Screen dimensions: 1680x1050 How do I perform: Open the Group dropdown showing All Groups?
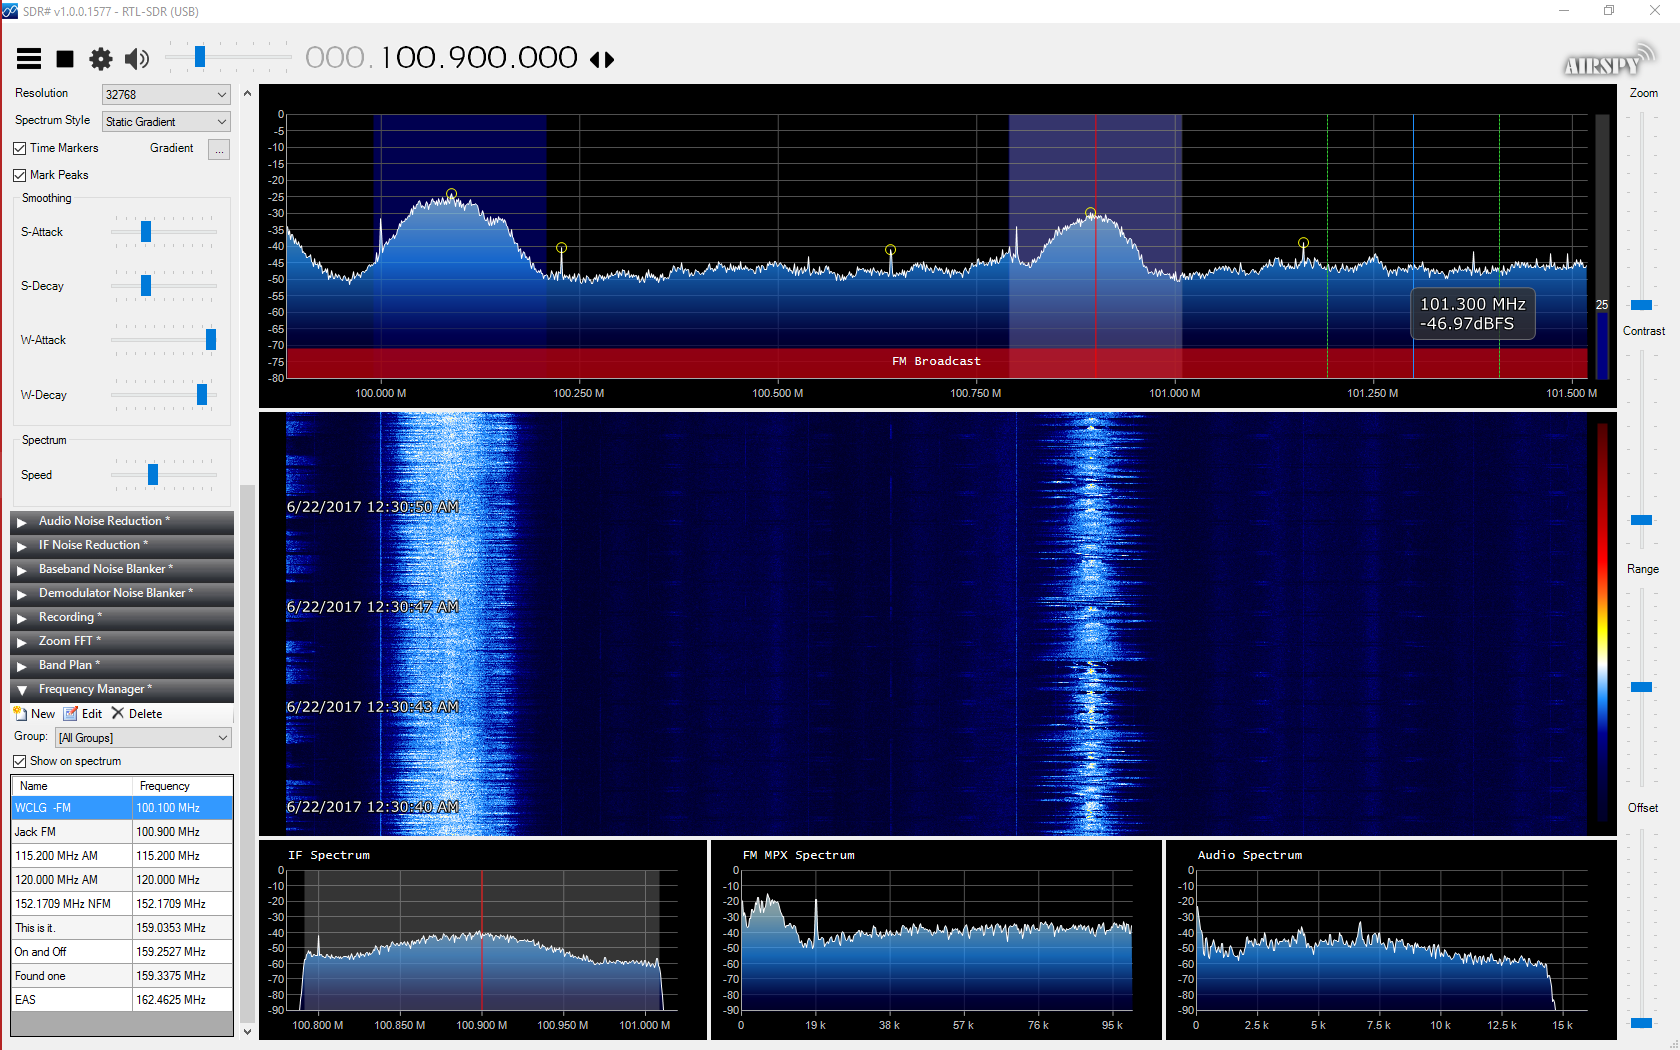(x=143, y=737)
